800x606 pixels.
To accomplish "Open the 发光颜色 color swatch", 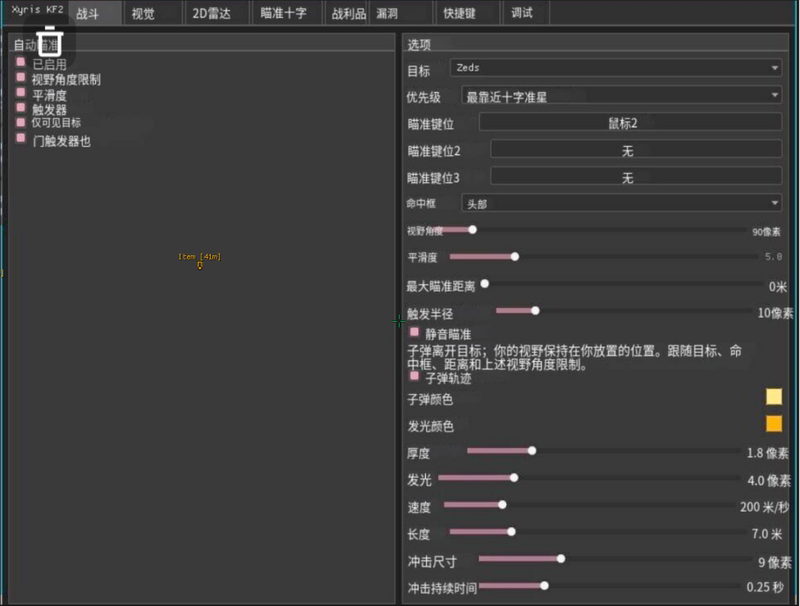I will point(774,424).
